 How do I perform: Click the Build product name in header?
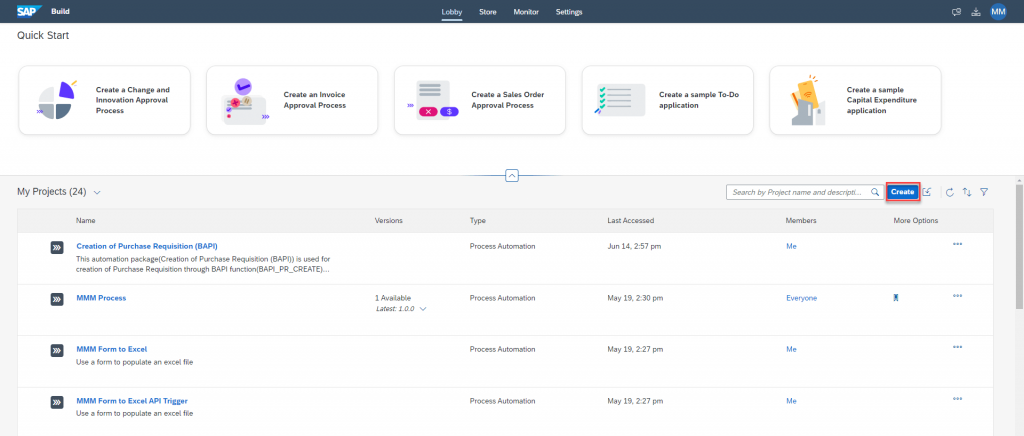click(61, 12)
